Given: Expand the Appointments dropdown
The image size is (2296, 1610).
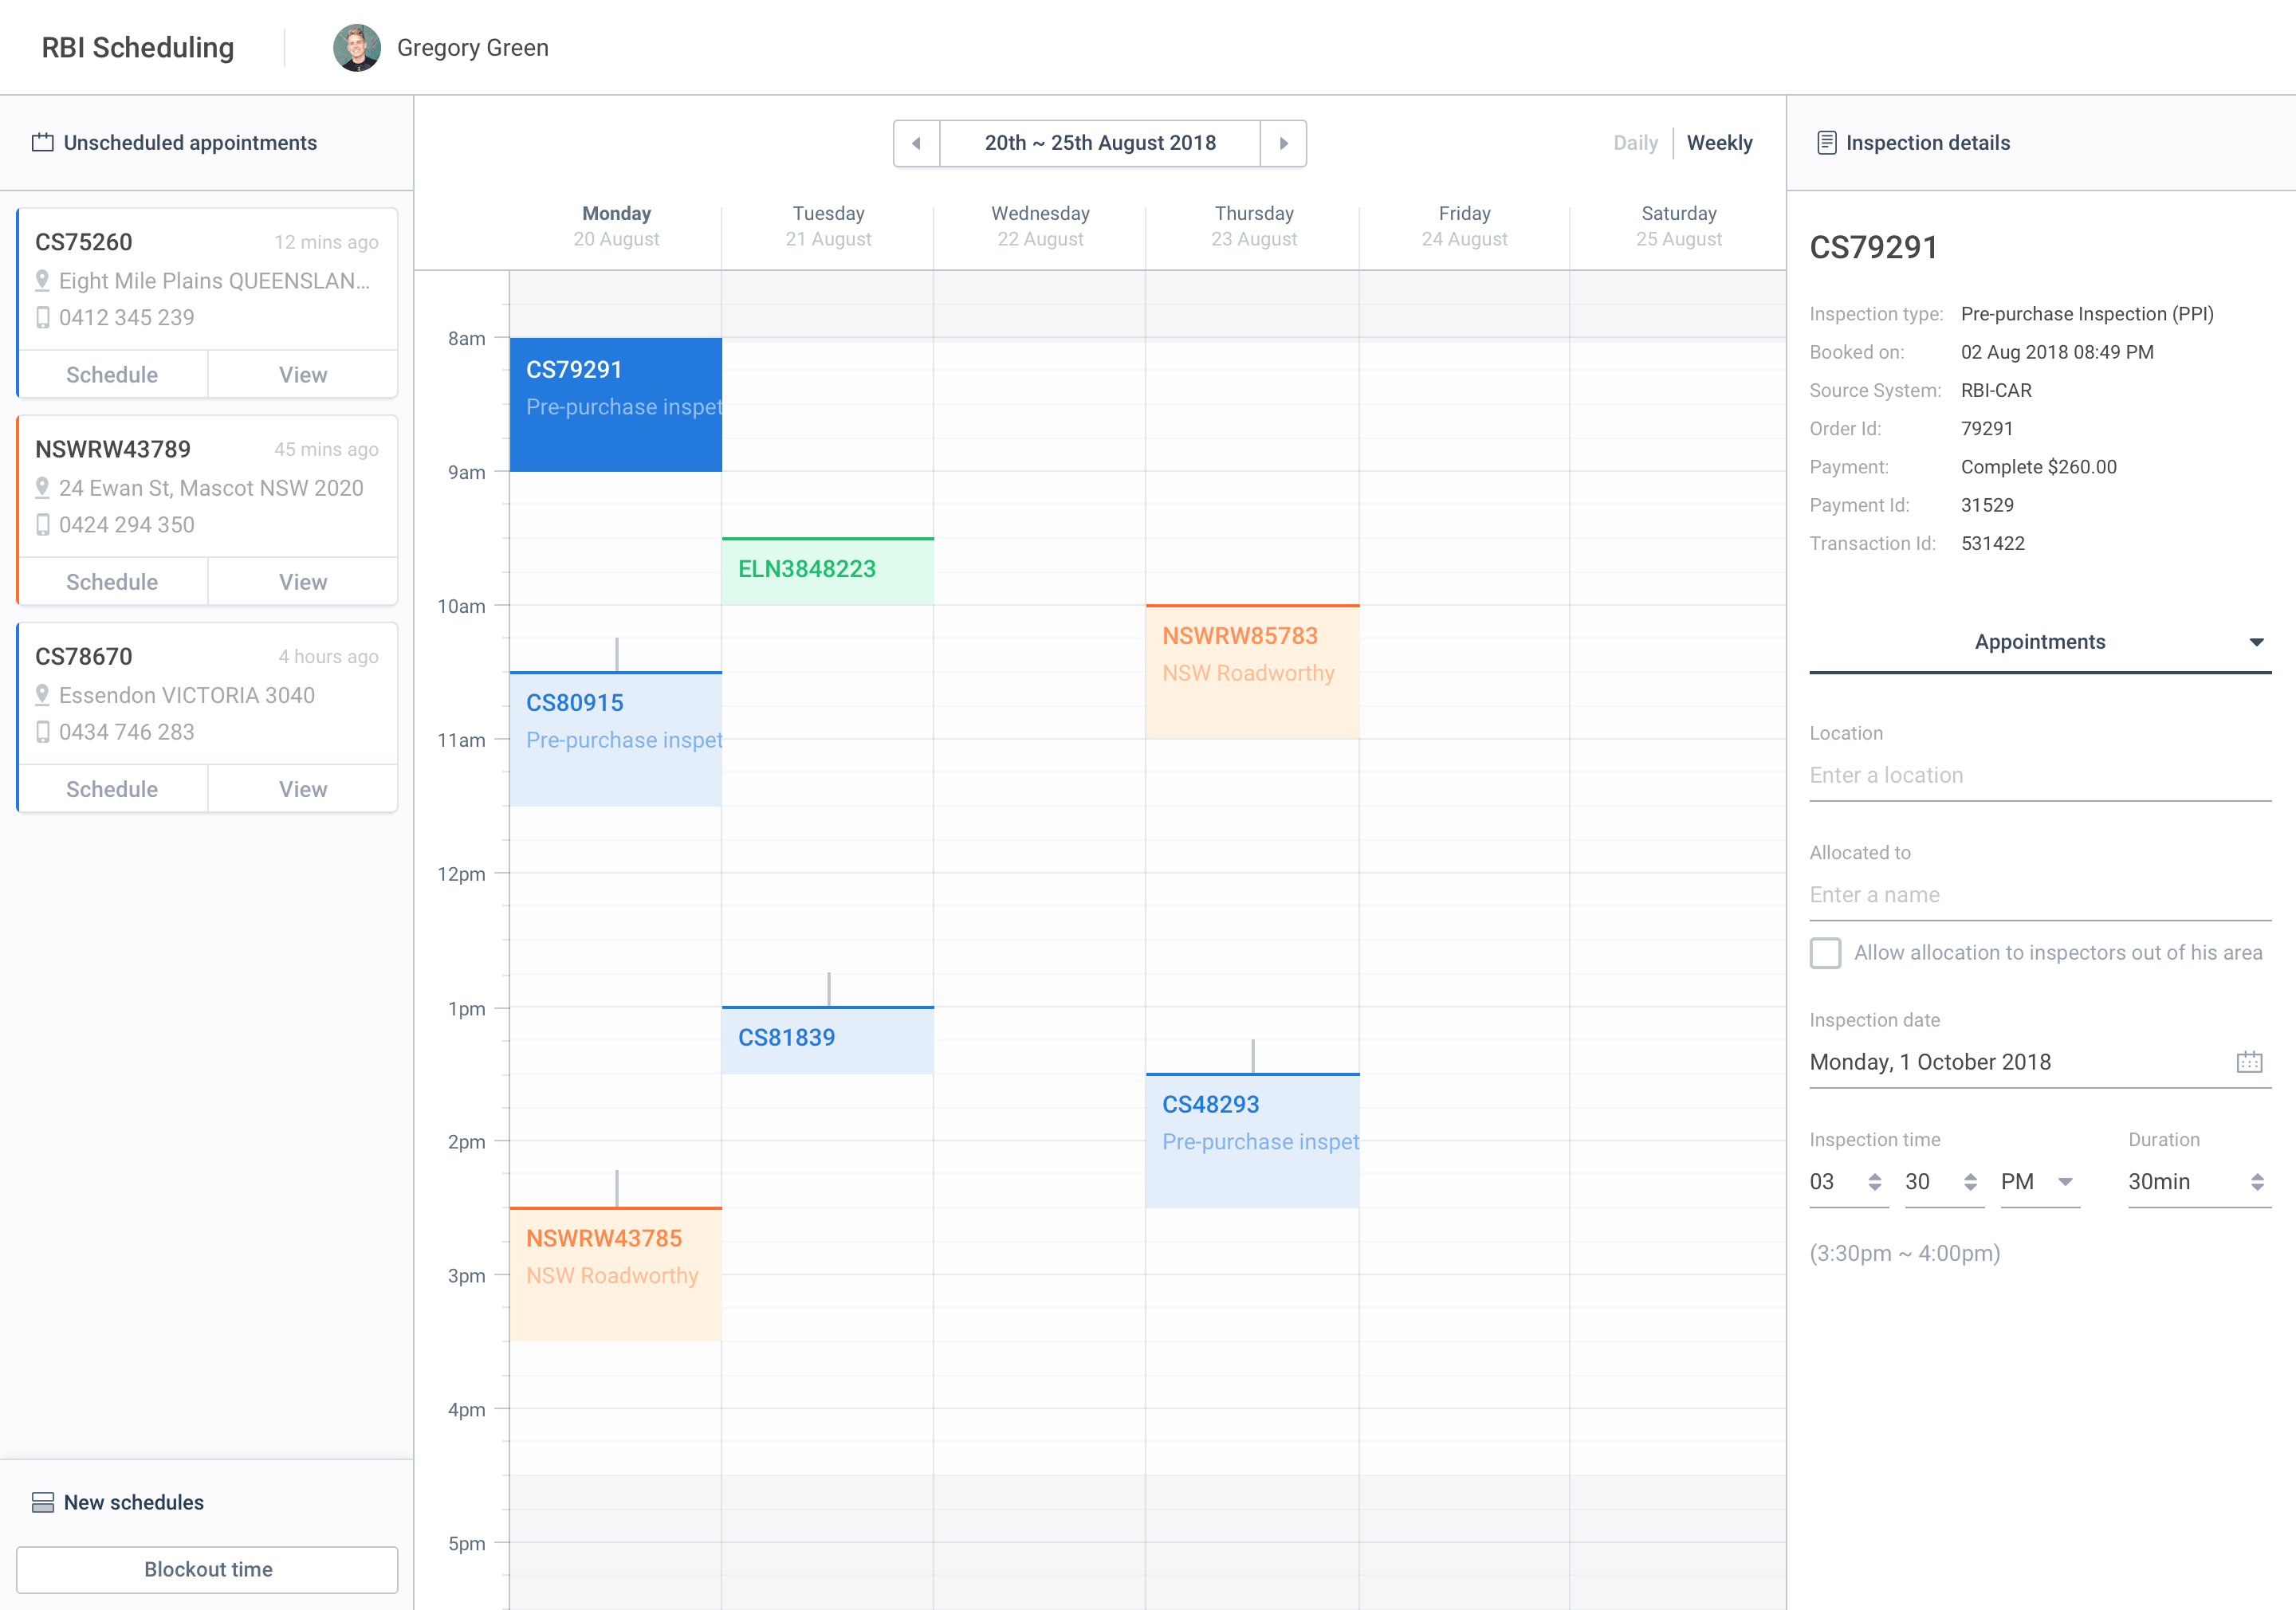Looking at the screenshot, I should coord(2256,642).
